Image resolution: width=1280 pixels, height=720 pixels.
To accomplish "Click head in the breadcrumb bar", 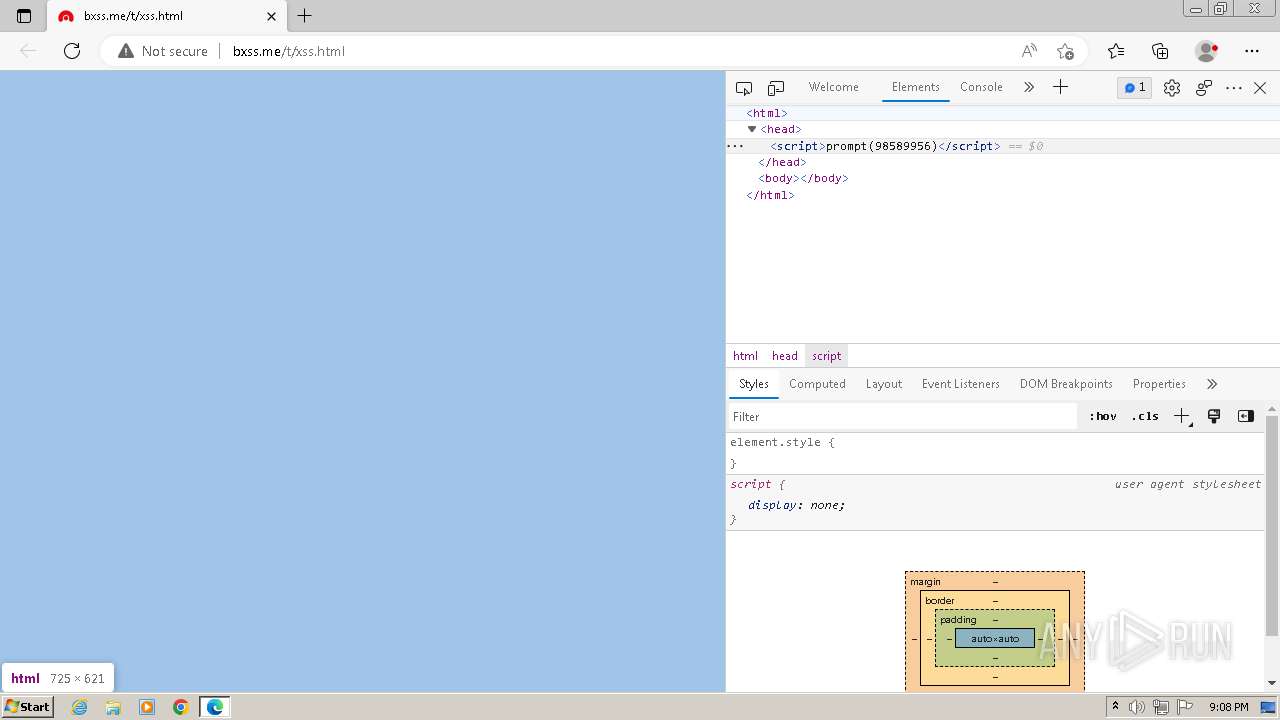I will 785,356.
